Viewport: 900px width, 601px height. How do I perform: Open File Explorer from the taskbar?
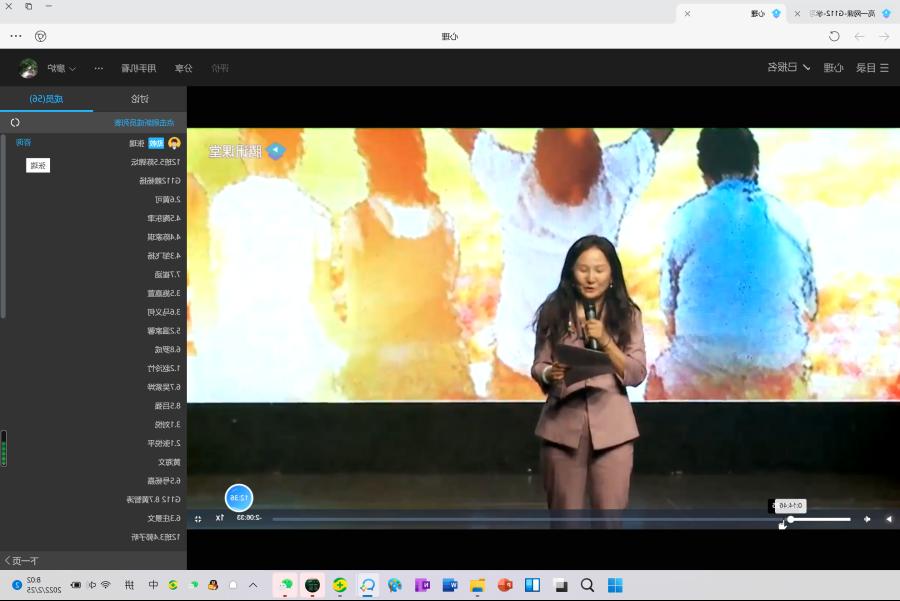477,585
